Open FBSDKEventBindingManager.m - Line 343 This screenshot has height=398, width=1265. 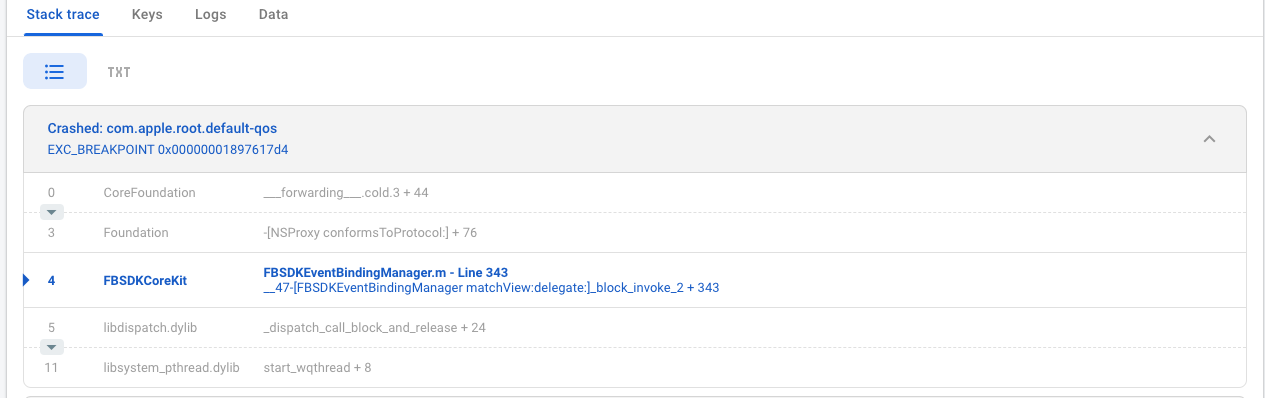[x=386, y=272]
